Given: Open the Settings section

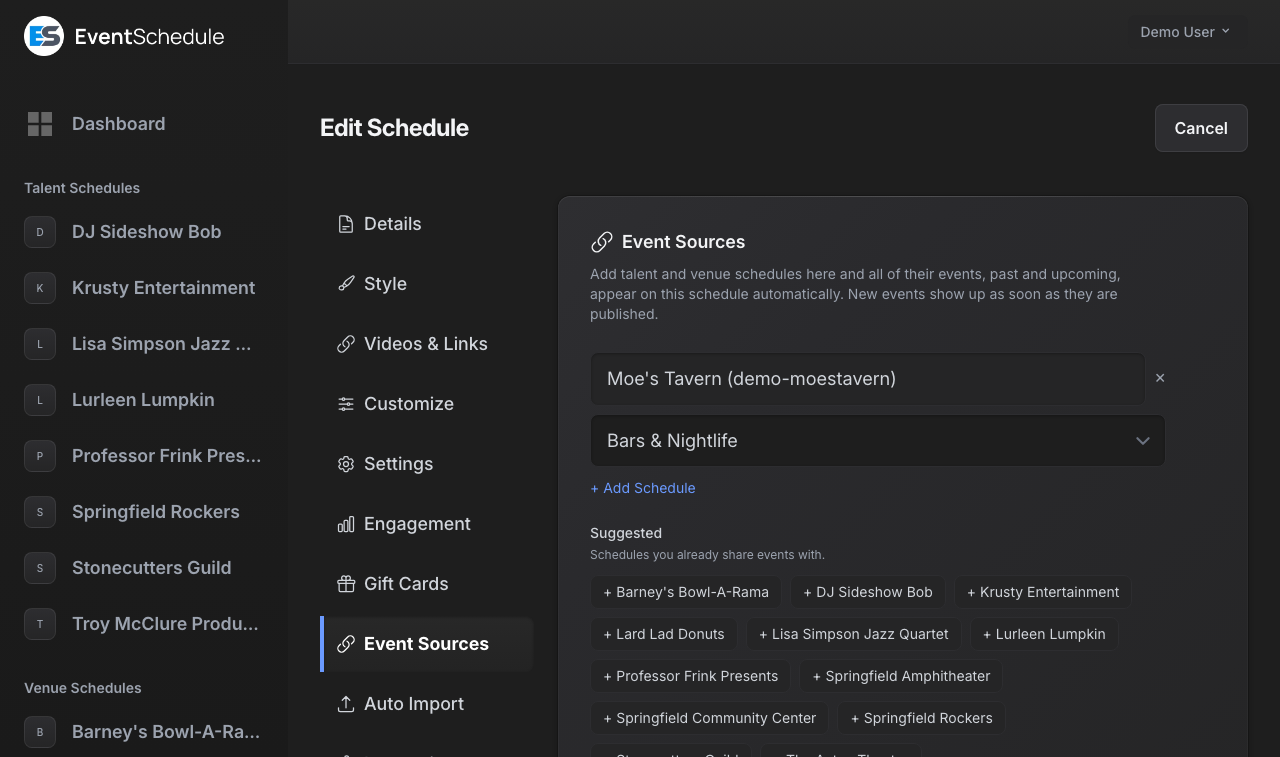Looking at the screenshot, I should point(427,464).
